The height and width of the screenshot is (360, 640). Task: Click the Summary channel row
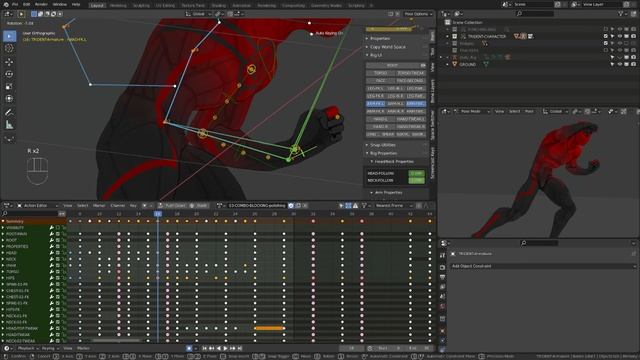[33, 221]
